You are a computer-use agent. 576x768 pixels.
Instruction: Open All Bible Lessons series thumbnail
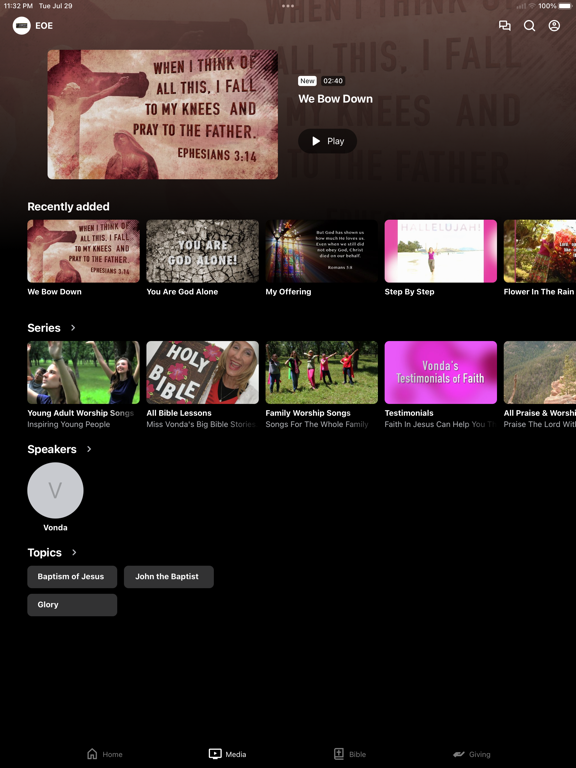[202, 372]
